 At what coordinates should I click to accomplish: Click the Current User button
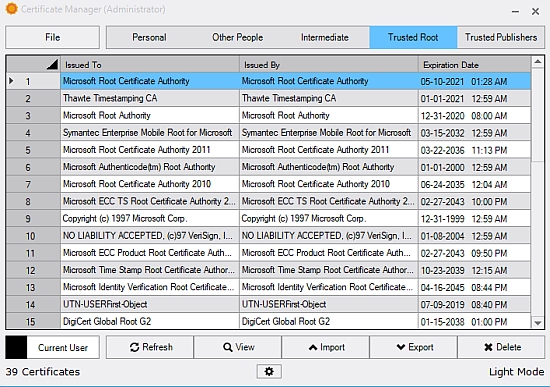(x=63, y=347)
